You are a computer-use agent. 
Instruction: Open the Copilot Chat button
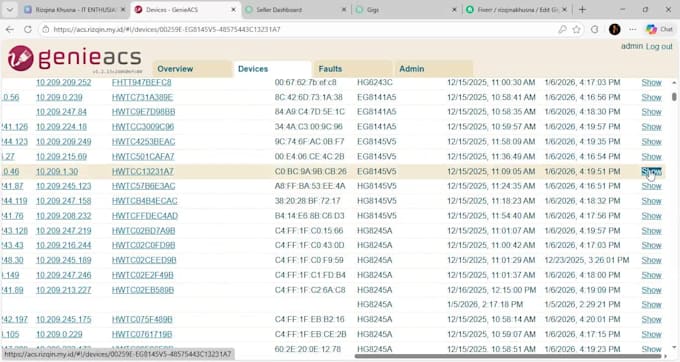click(659, 29)
